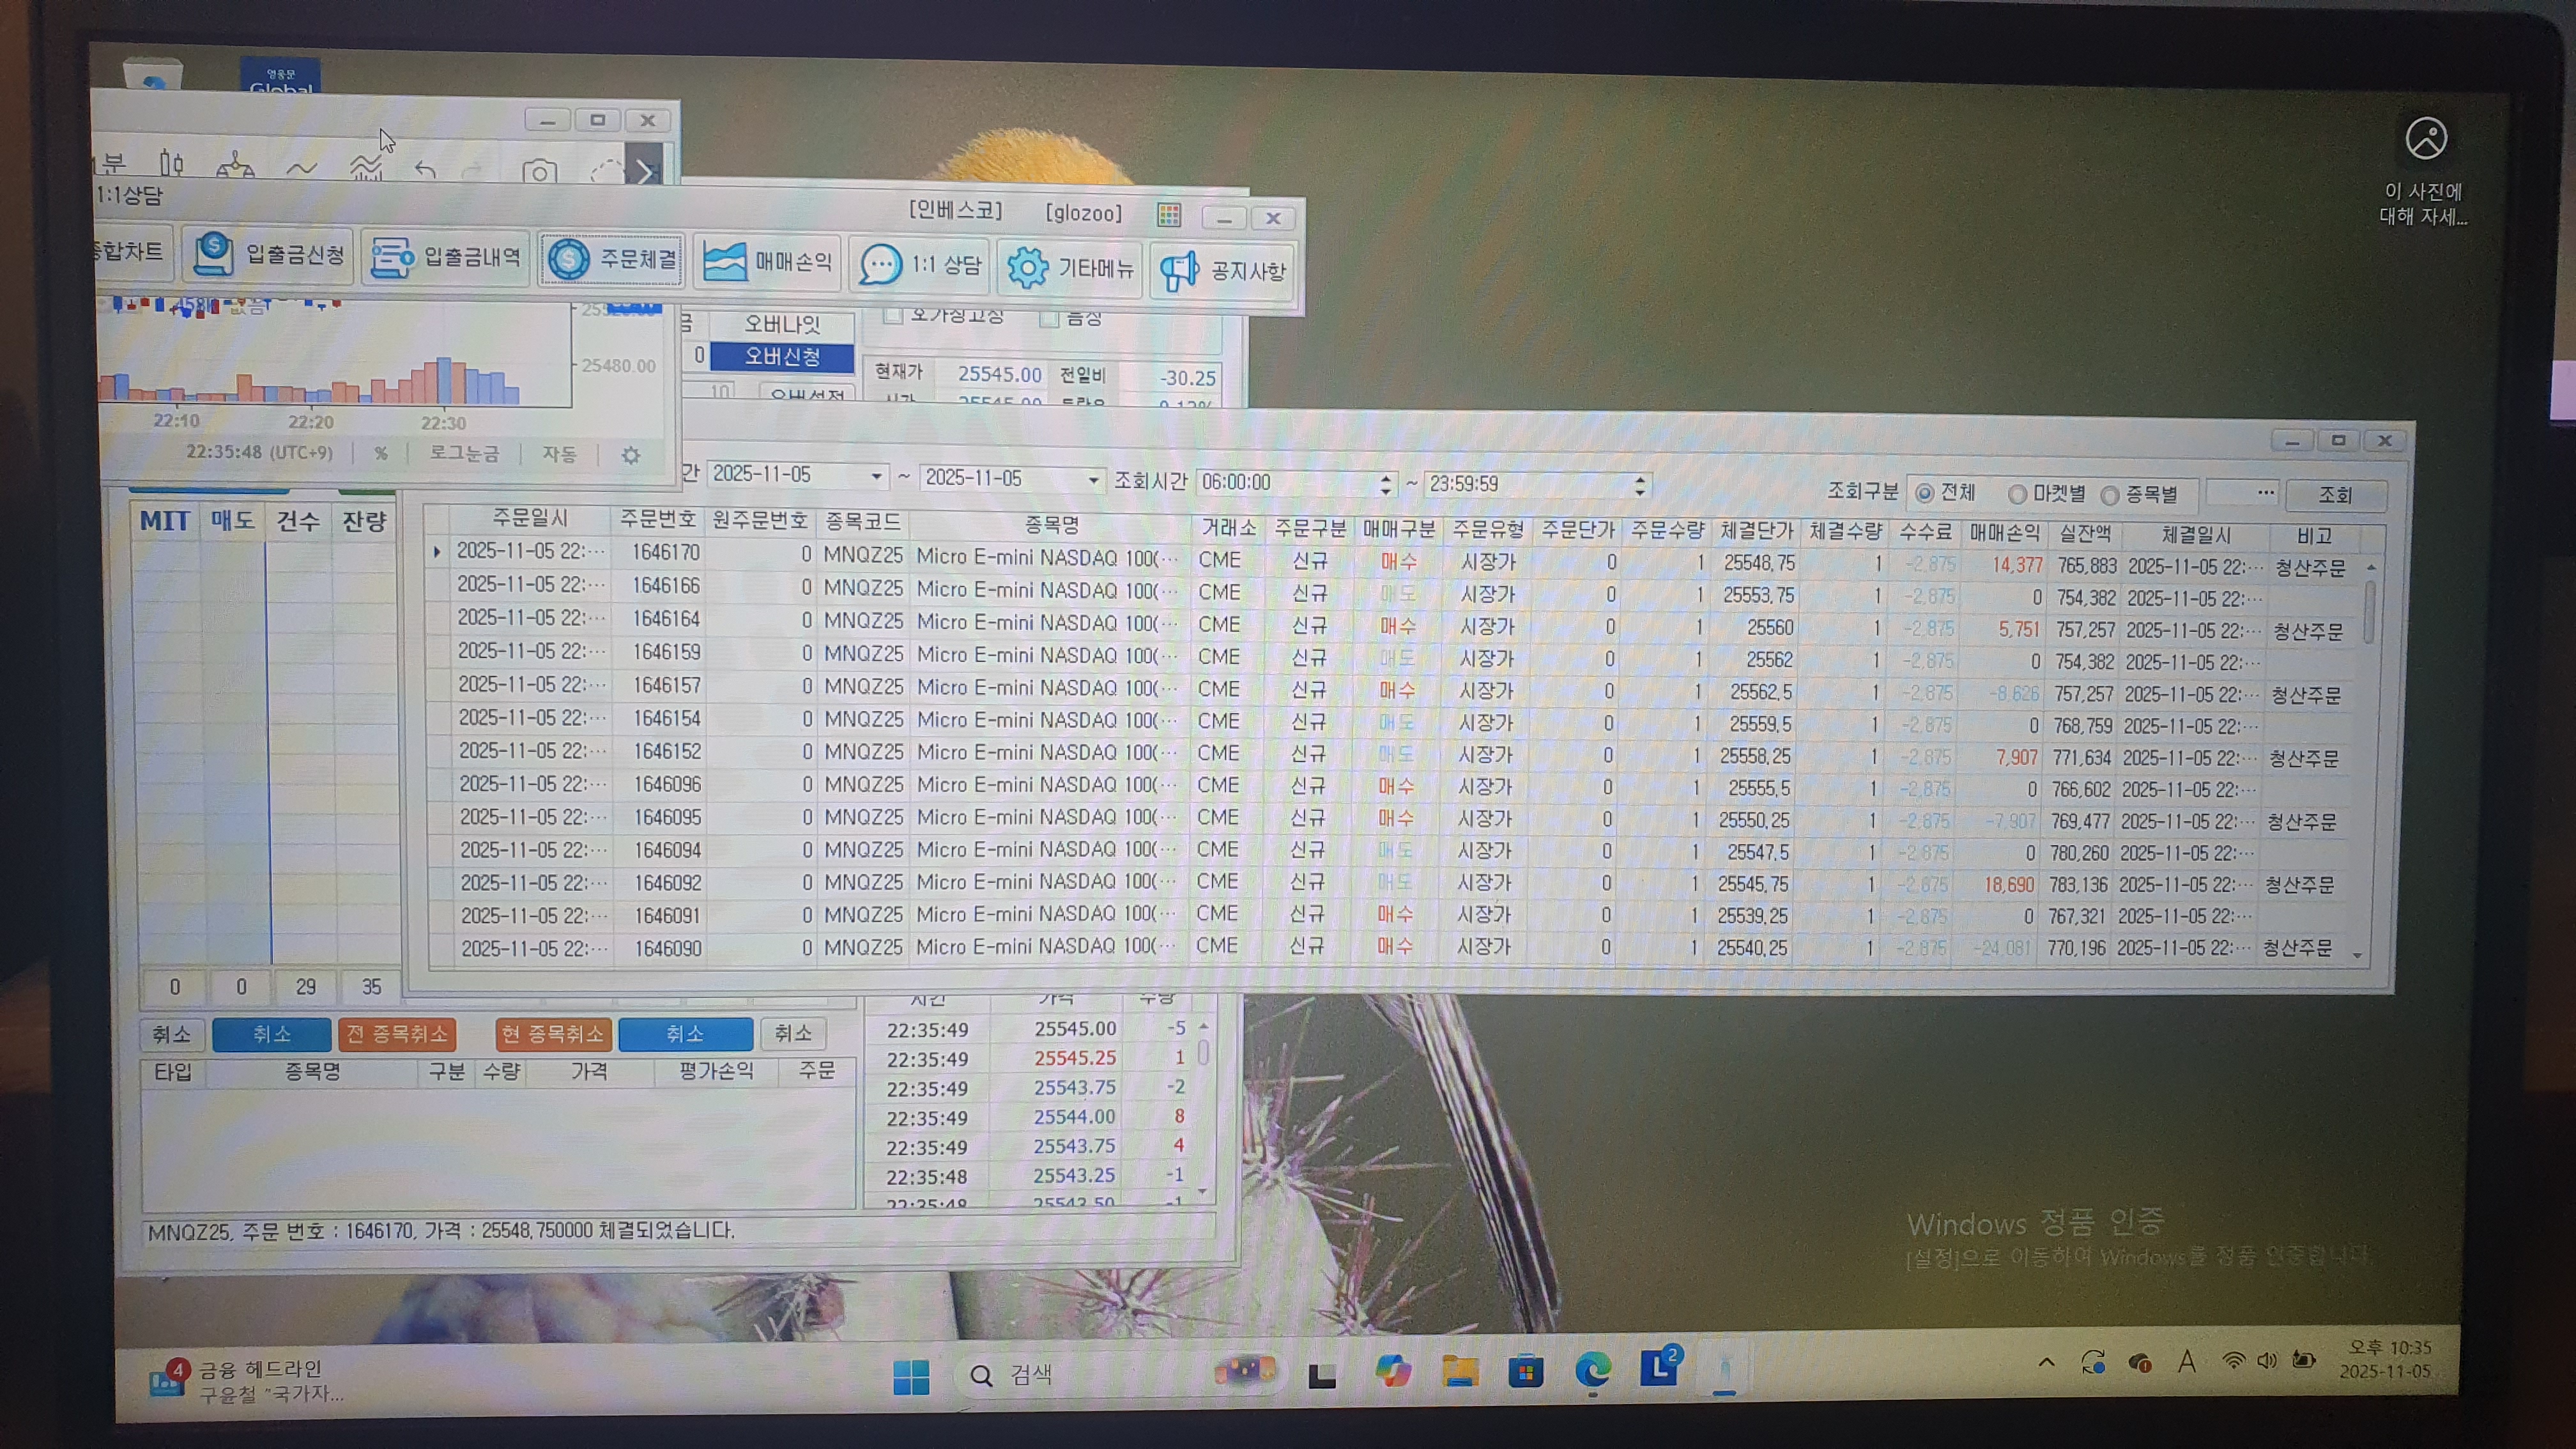Open Microsoft Store from the taskbar
Image resolution: width=2576 pixels, height=1449 pixels.
[x=1526, y=1371]
